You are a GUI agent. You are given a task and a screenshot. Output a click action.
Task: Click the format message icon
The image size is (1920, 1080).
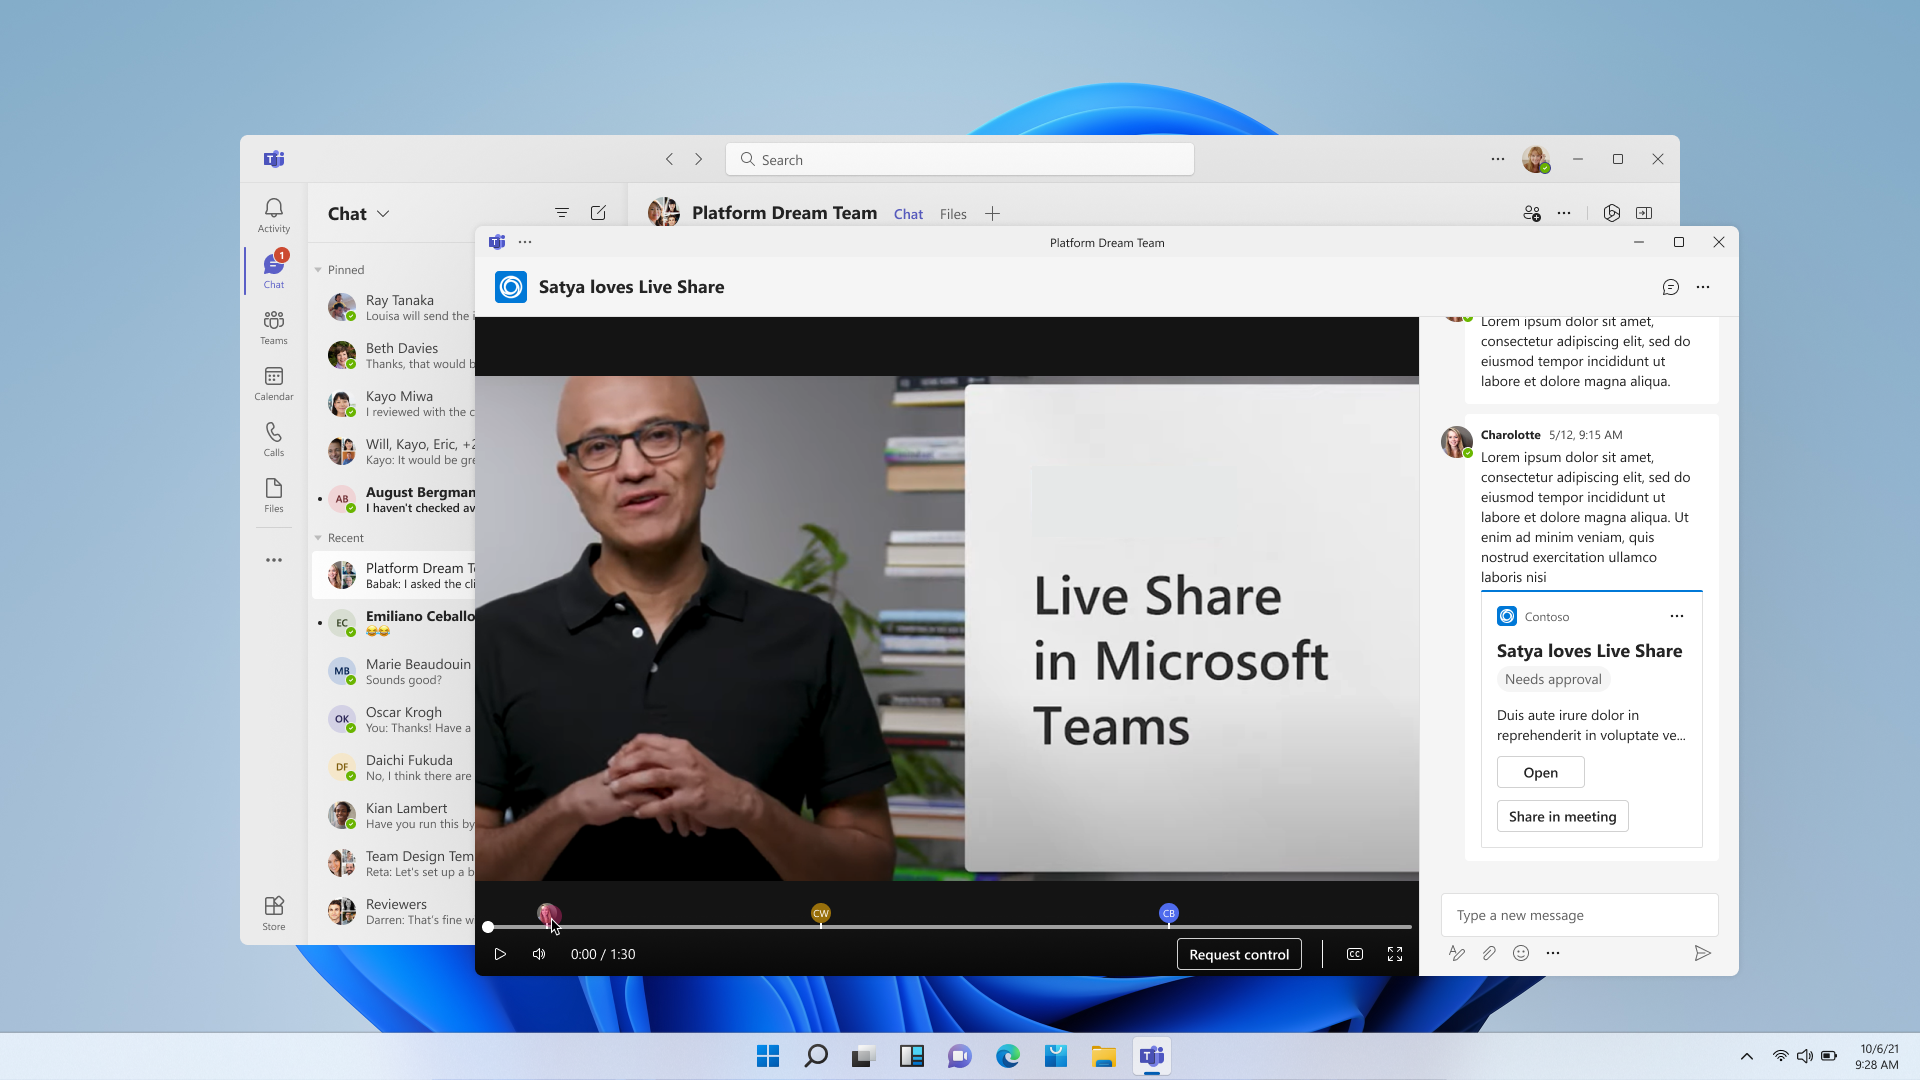[x=1457, y=953]
